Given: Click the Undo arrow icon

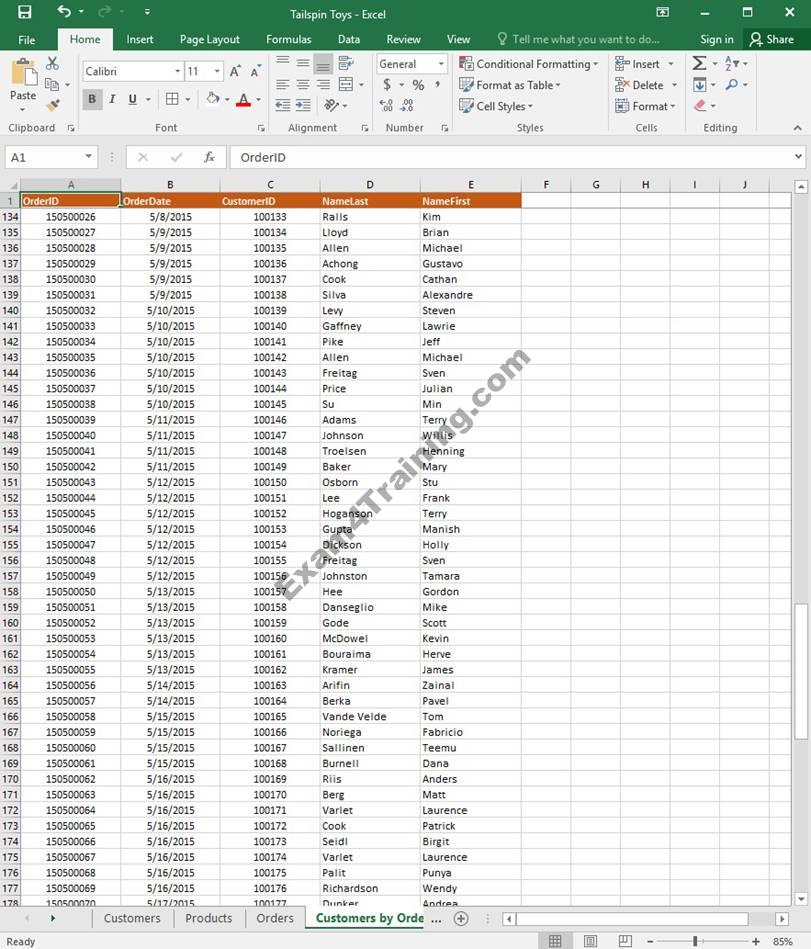Looking at the screenshot, I should click(64, 12).
